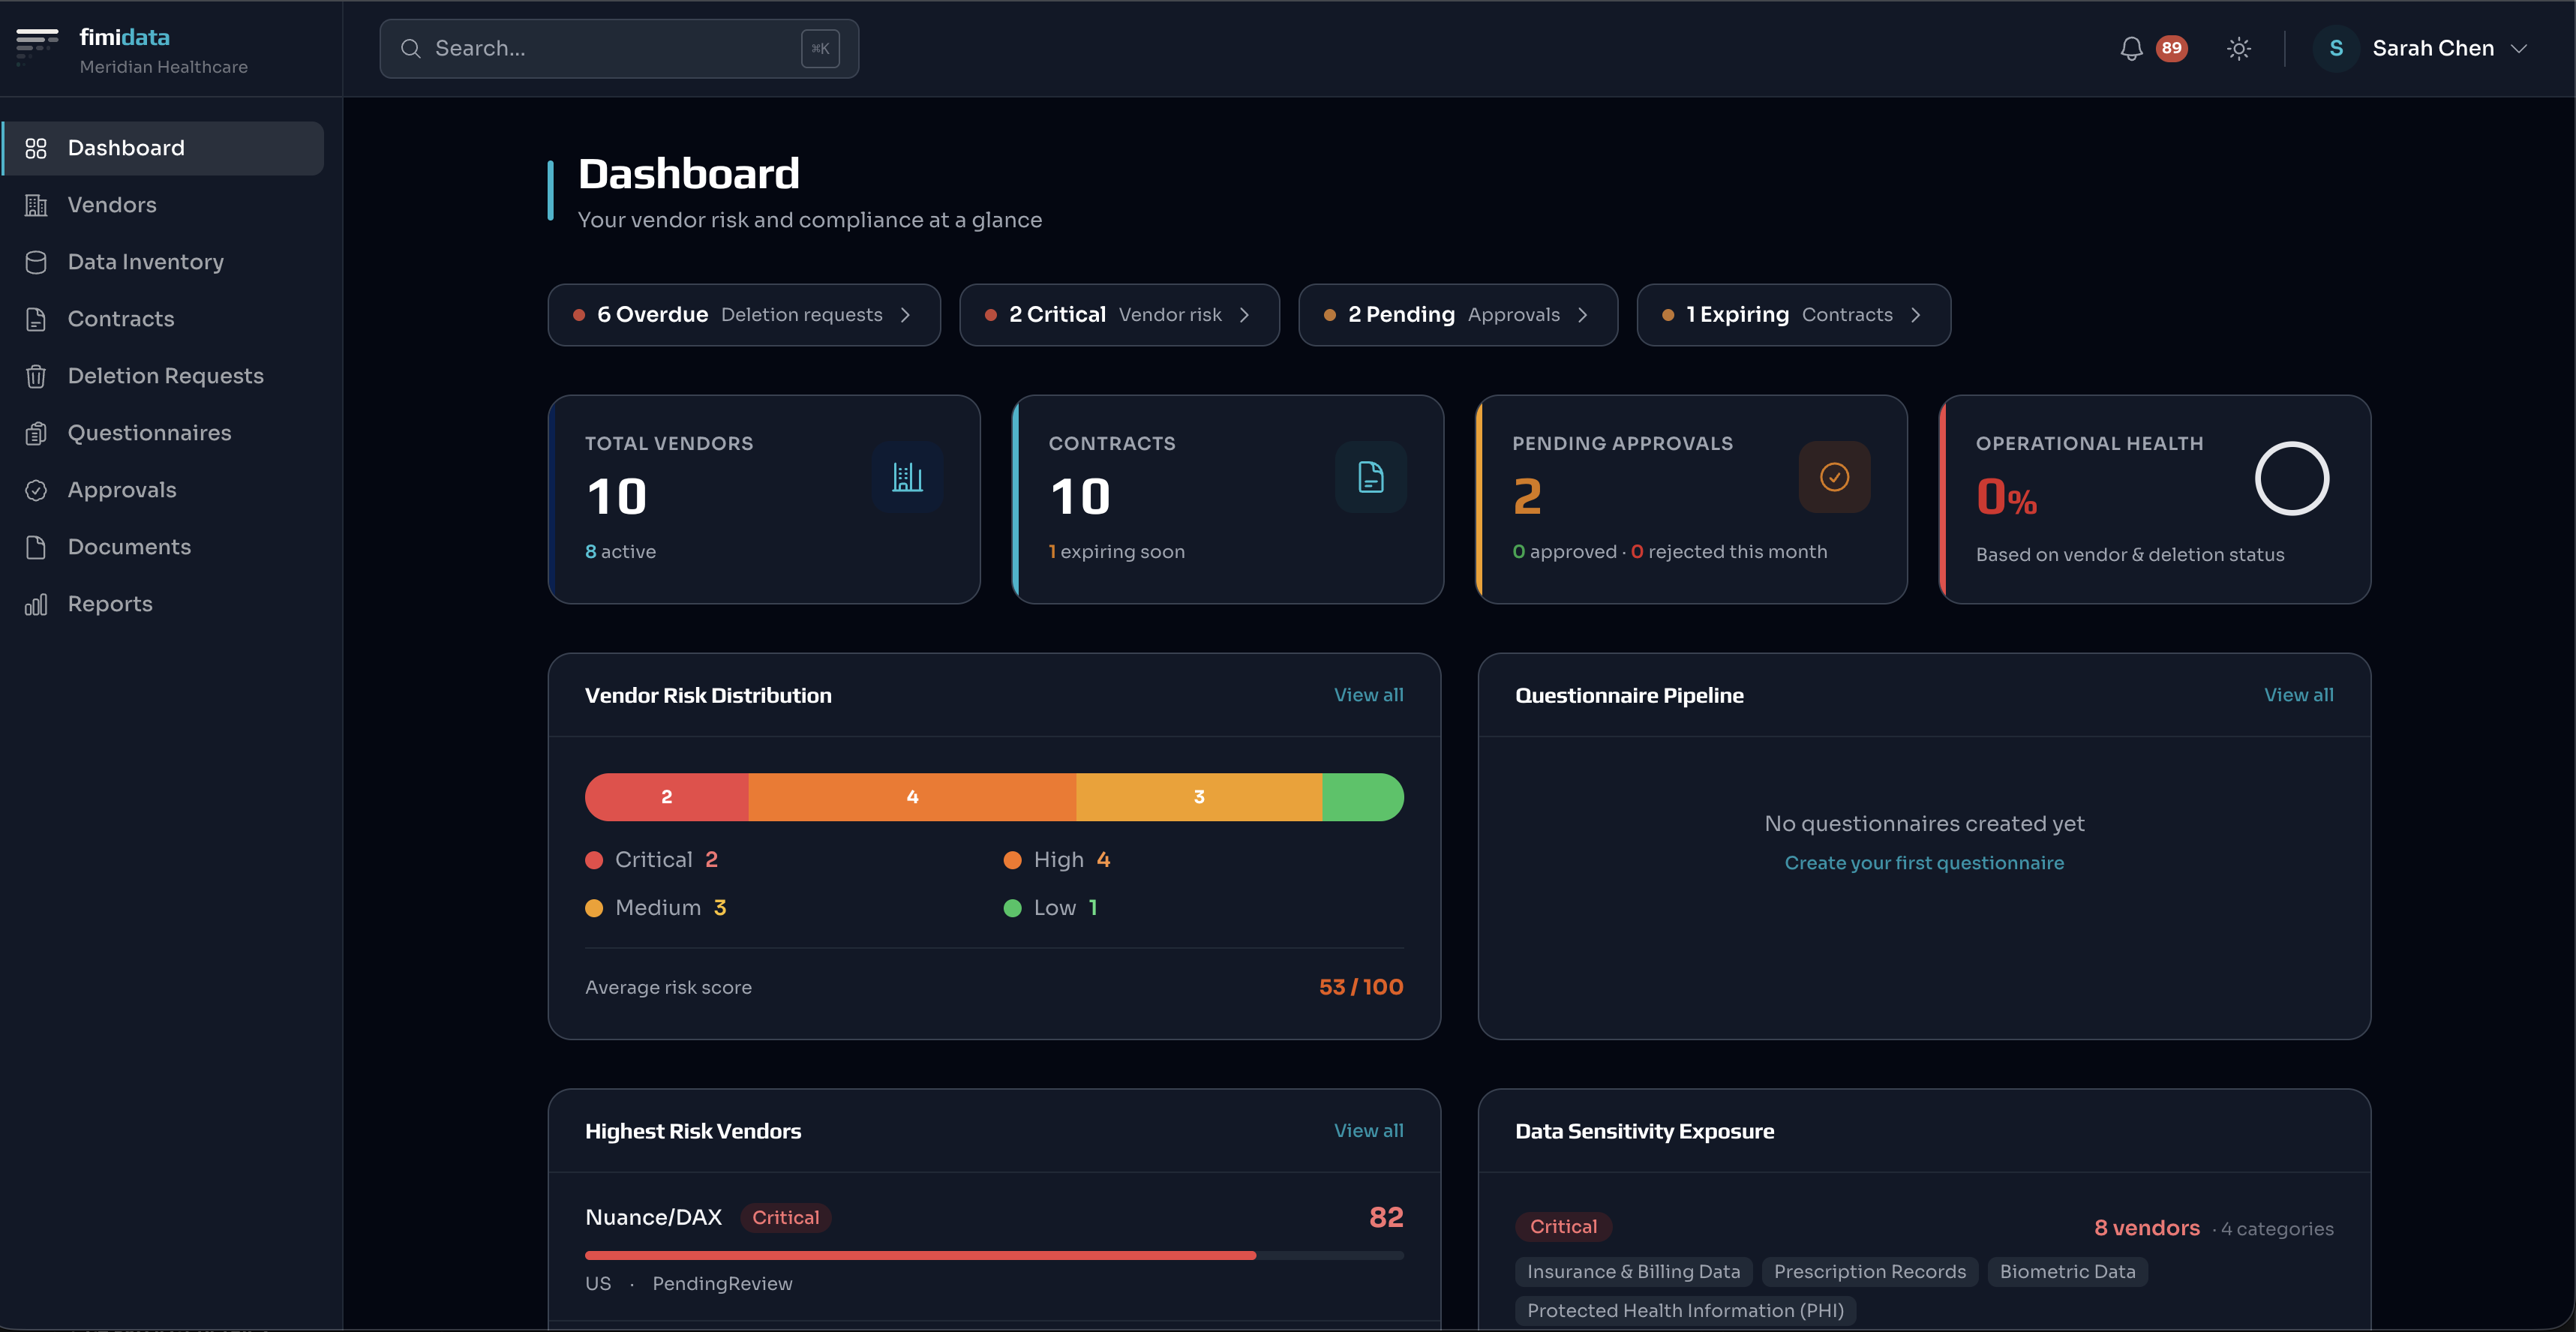View all in Vendor Risk Distribution
Screen dimensions: 2576x1332
(x=1368, y=695)
